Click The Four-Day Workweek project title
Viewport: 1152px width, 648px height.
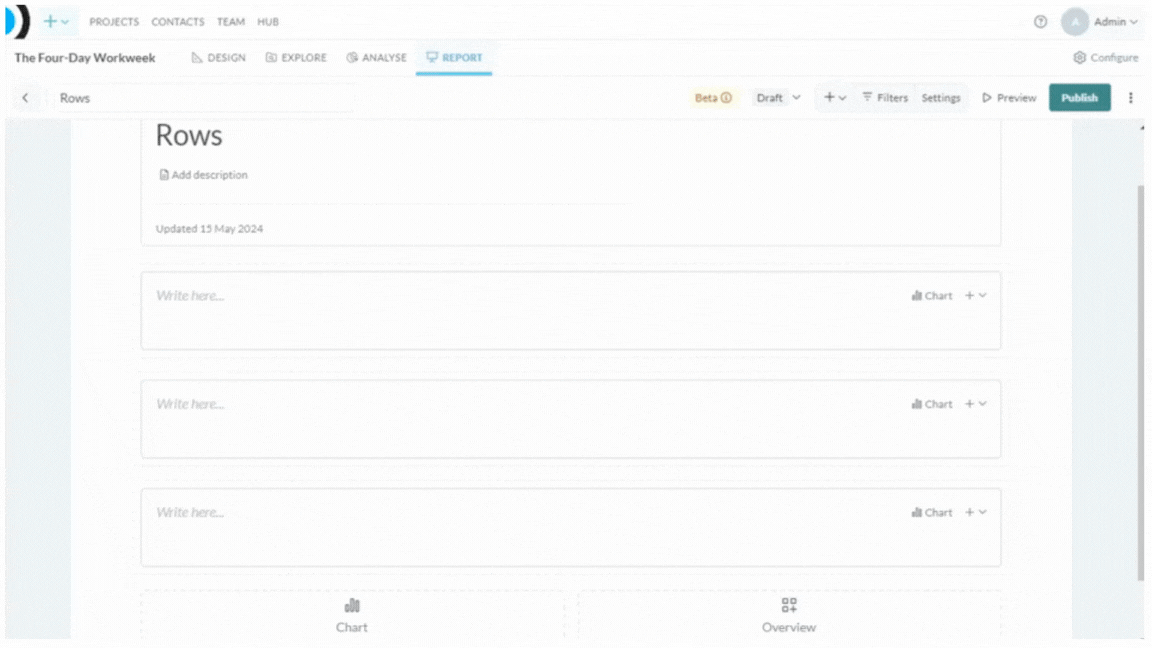pos(85,57)
